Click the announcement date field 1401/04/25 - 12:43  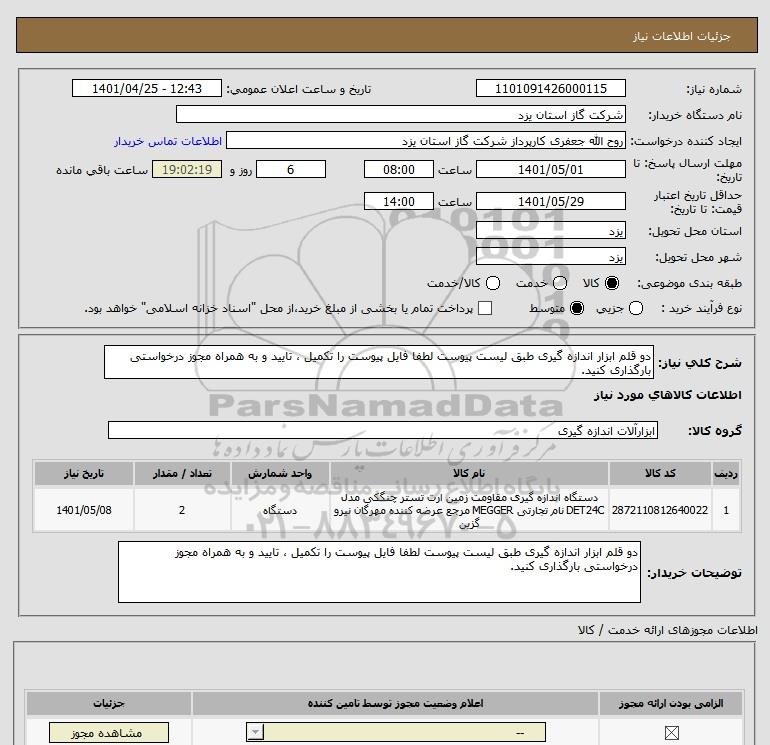[147, 88]
